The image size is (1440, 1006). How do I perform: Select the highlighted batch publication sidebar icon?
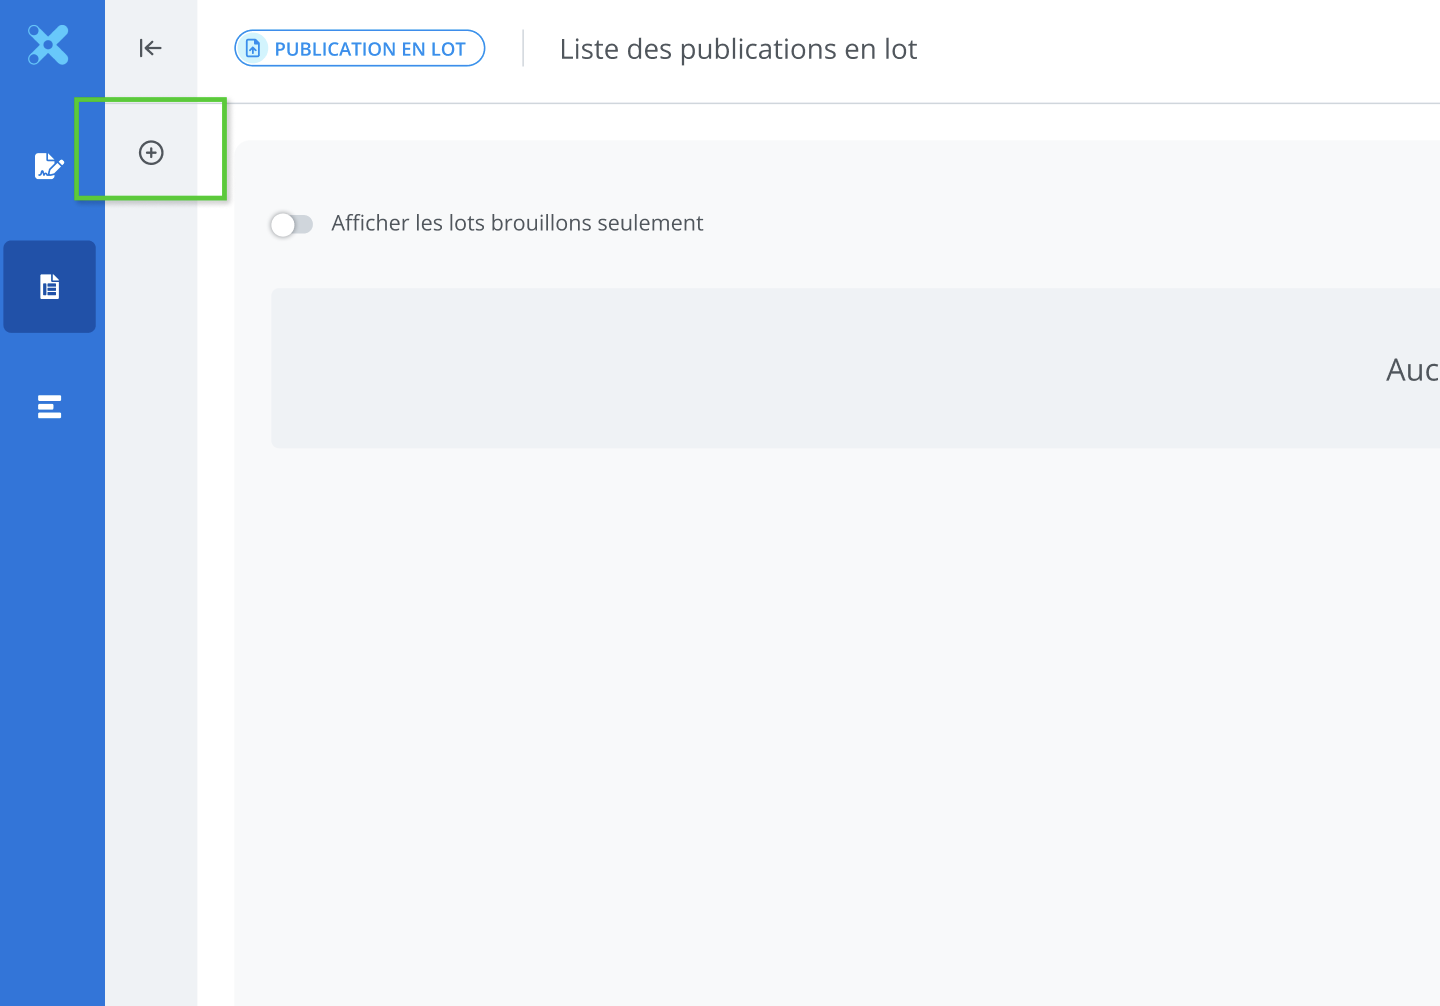coord(49,287)
